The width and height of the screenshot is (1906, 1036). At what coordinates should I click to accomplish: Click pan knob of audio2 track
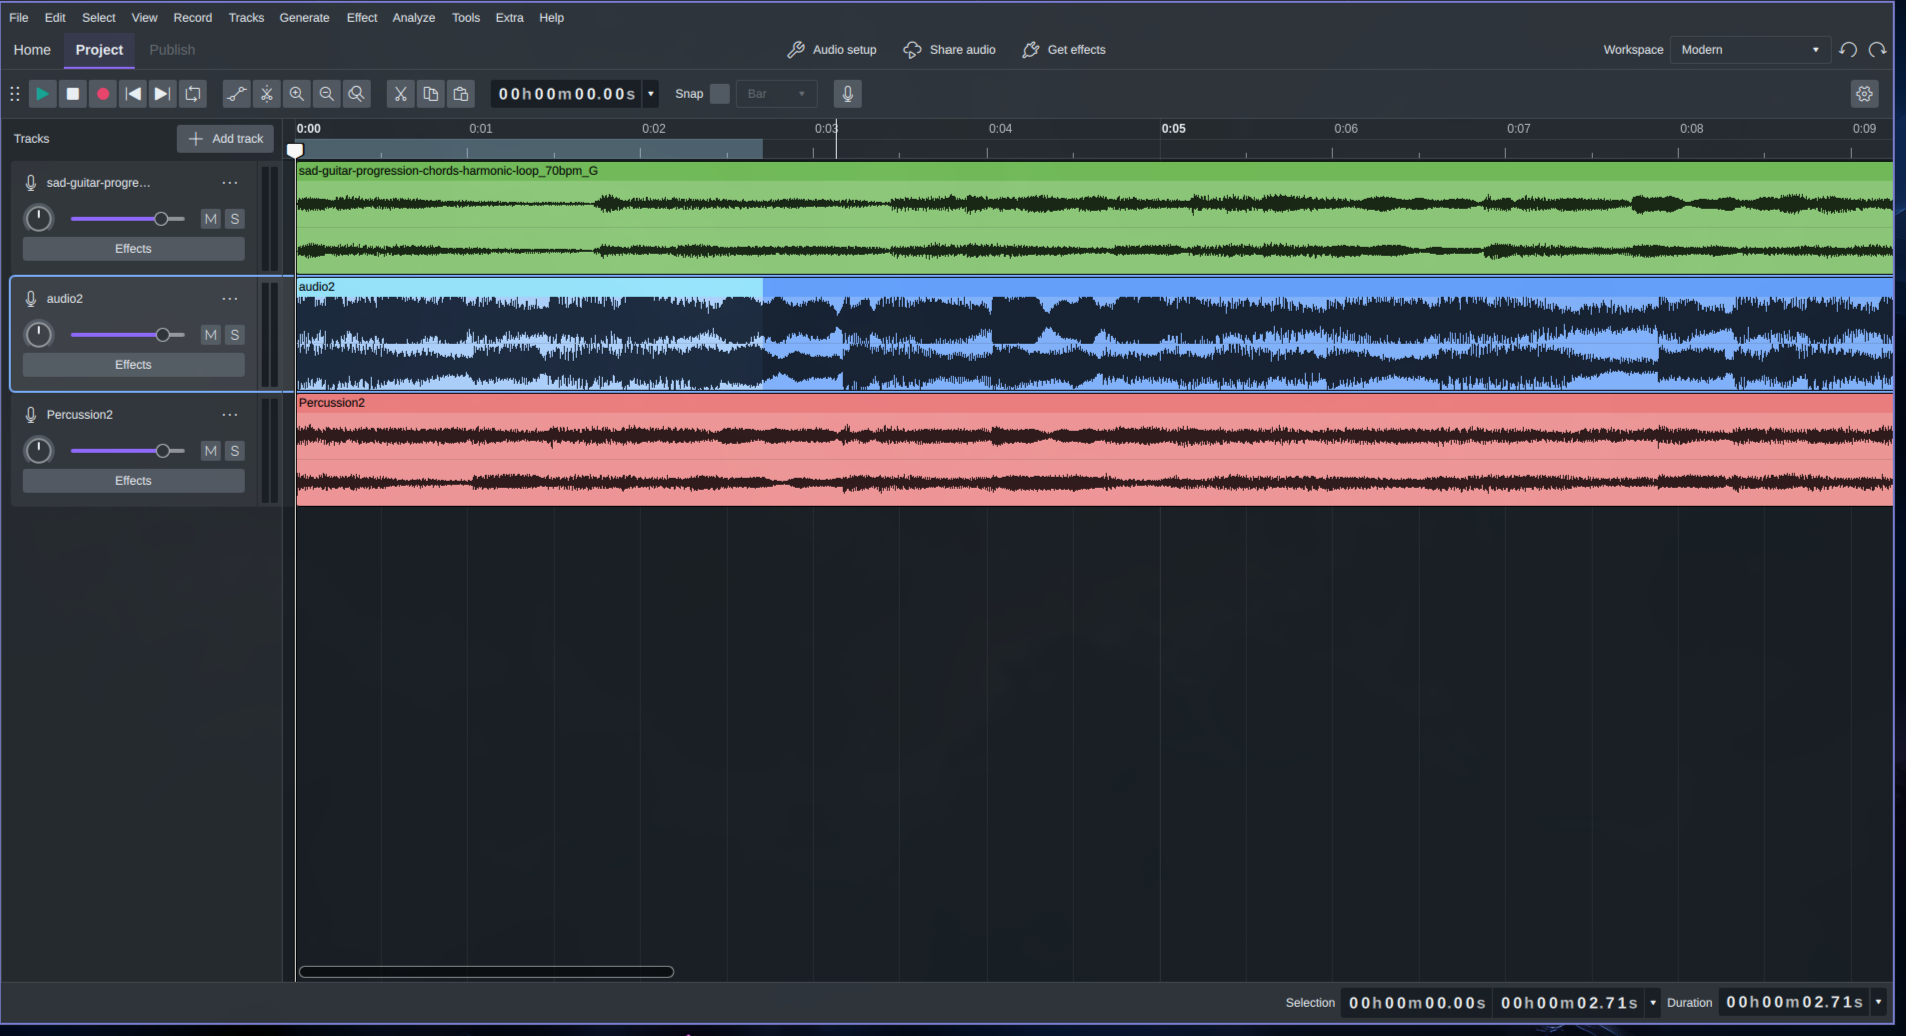pyautogui.click(x=38, y=335)
